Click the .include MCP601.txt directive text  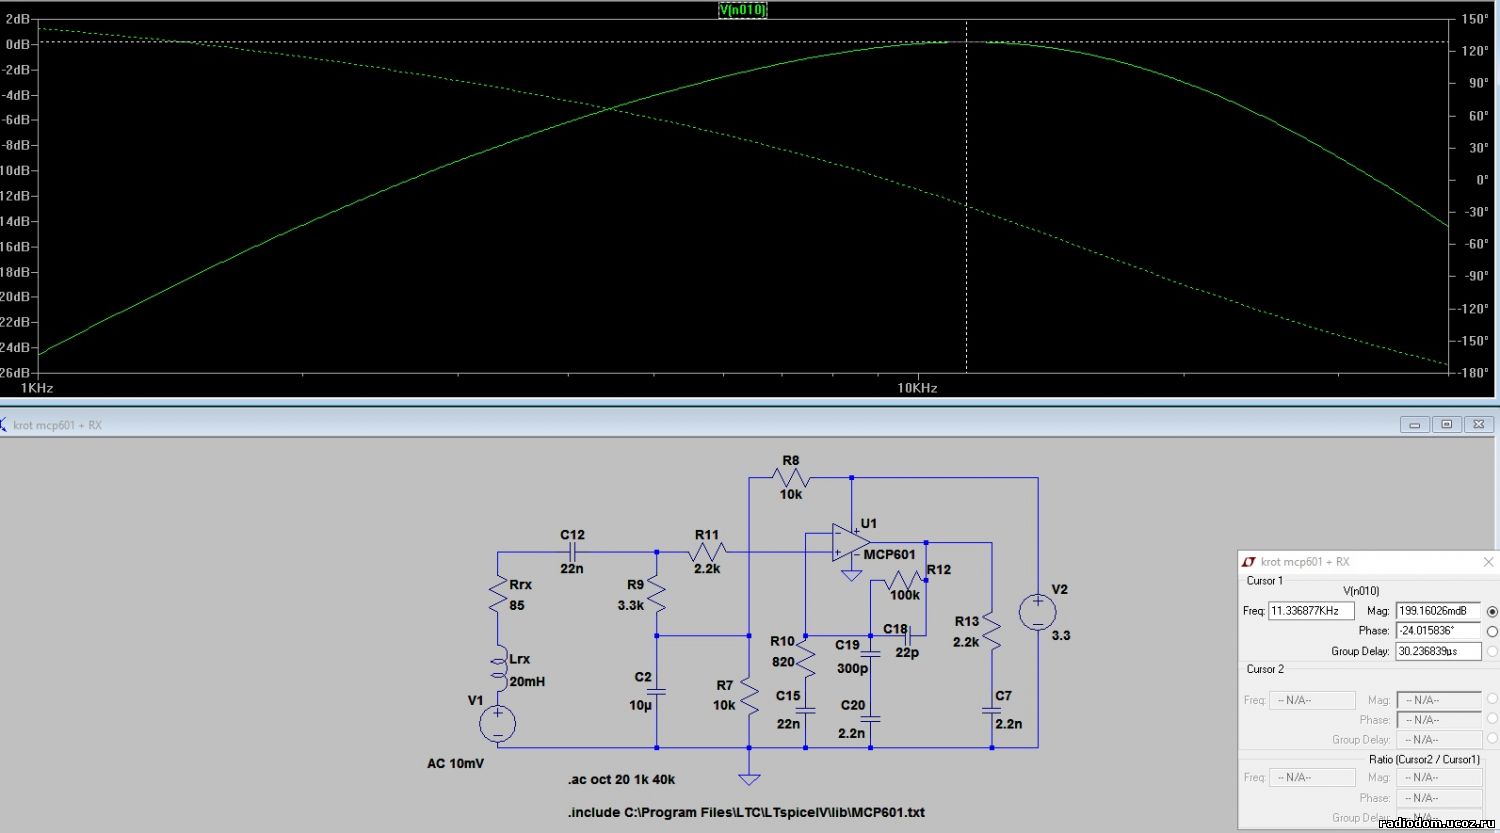746,812
